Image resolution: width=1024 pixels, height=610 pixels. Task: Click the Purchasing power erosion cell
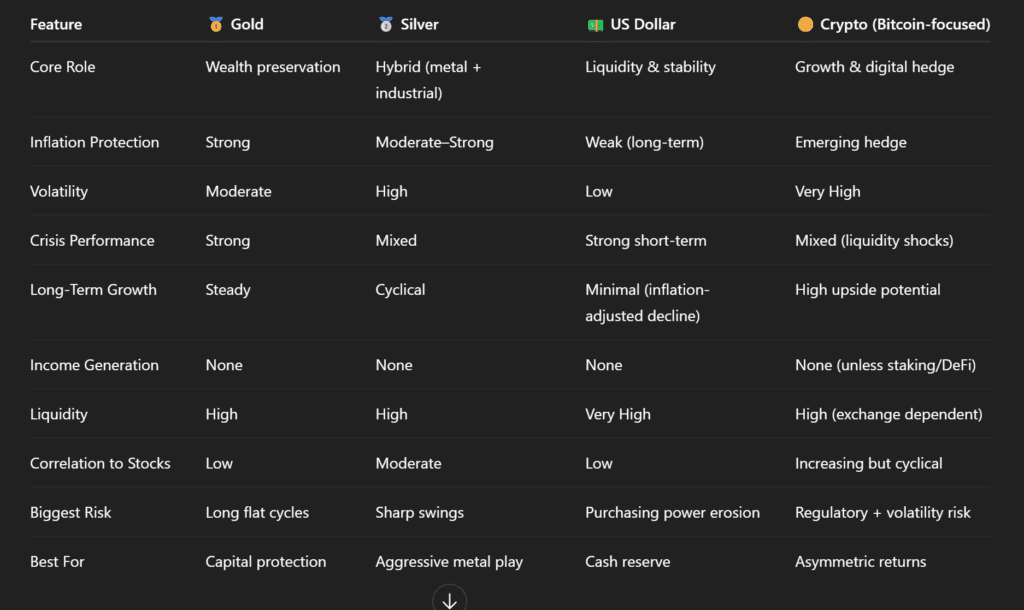[x=672, y=512]
